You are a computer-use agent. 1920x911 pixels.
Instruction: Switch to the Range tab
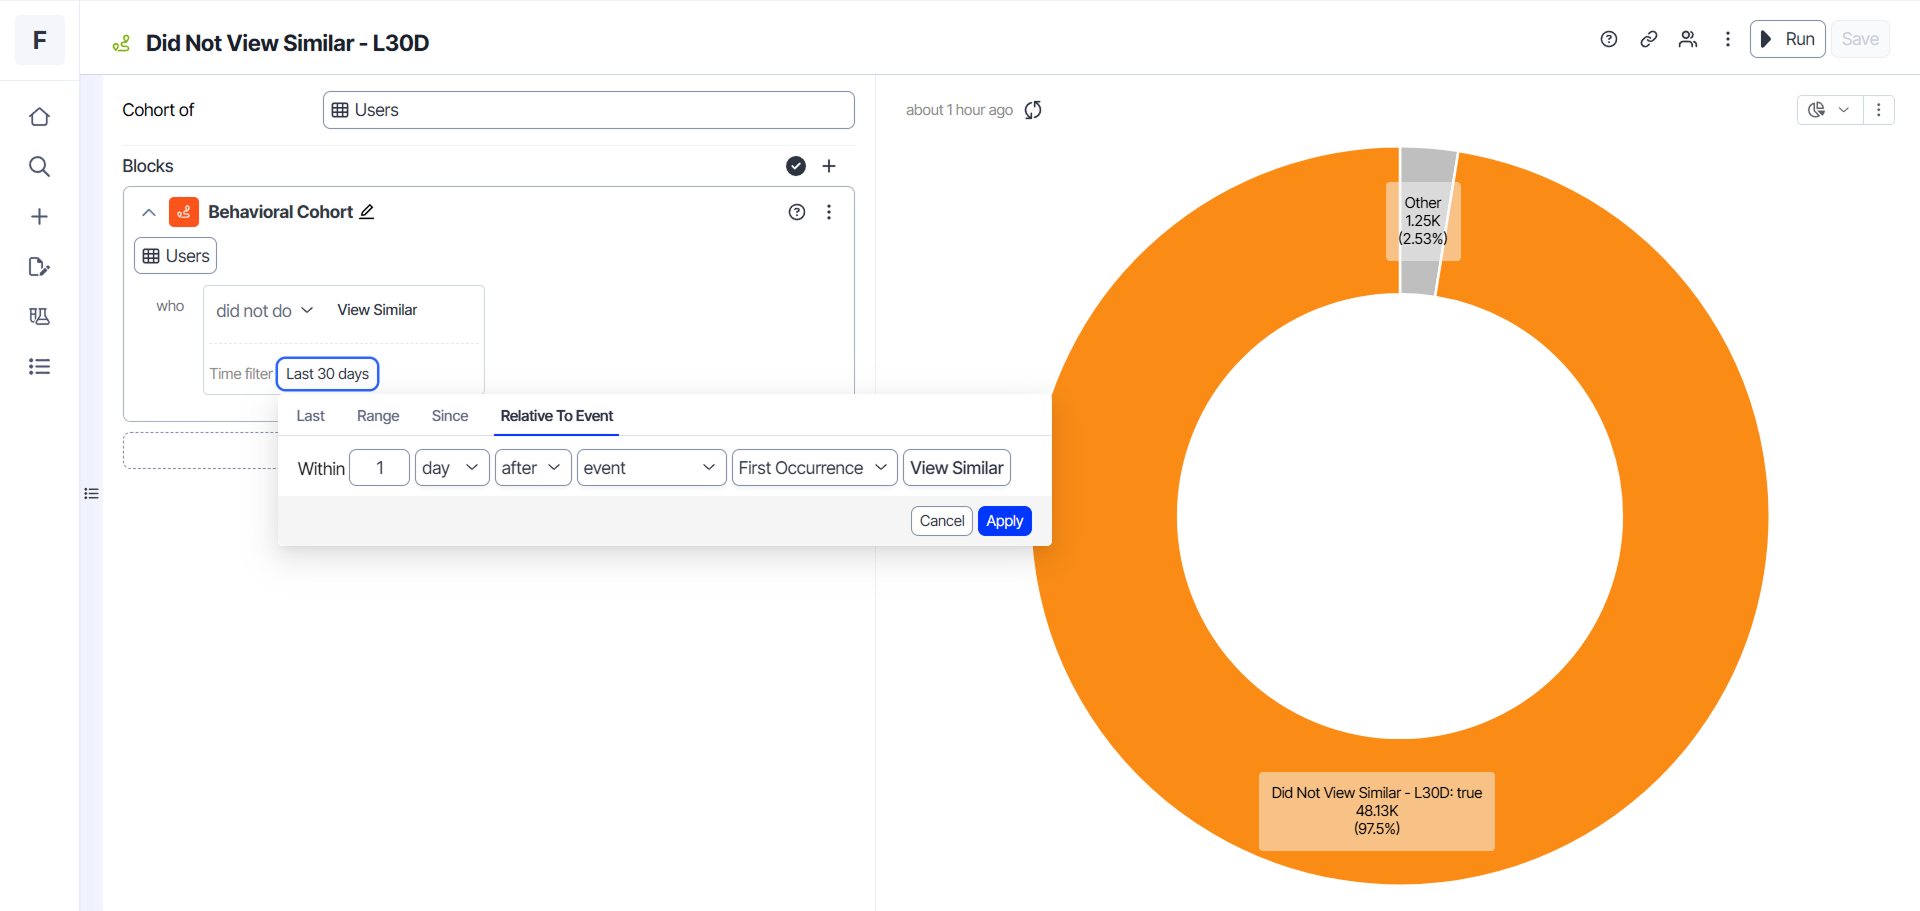378,416
